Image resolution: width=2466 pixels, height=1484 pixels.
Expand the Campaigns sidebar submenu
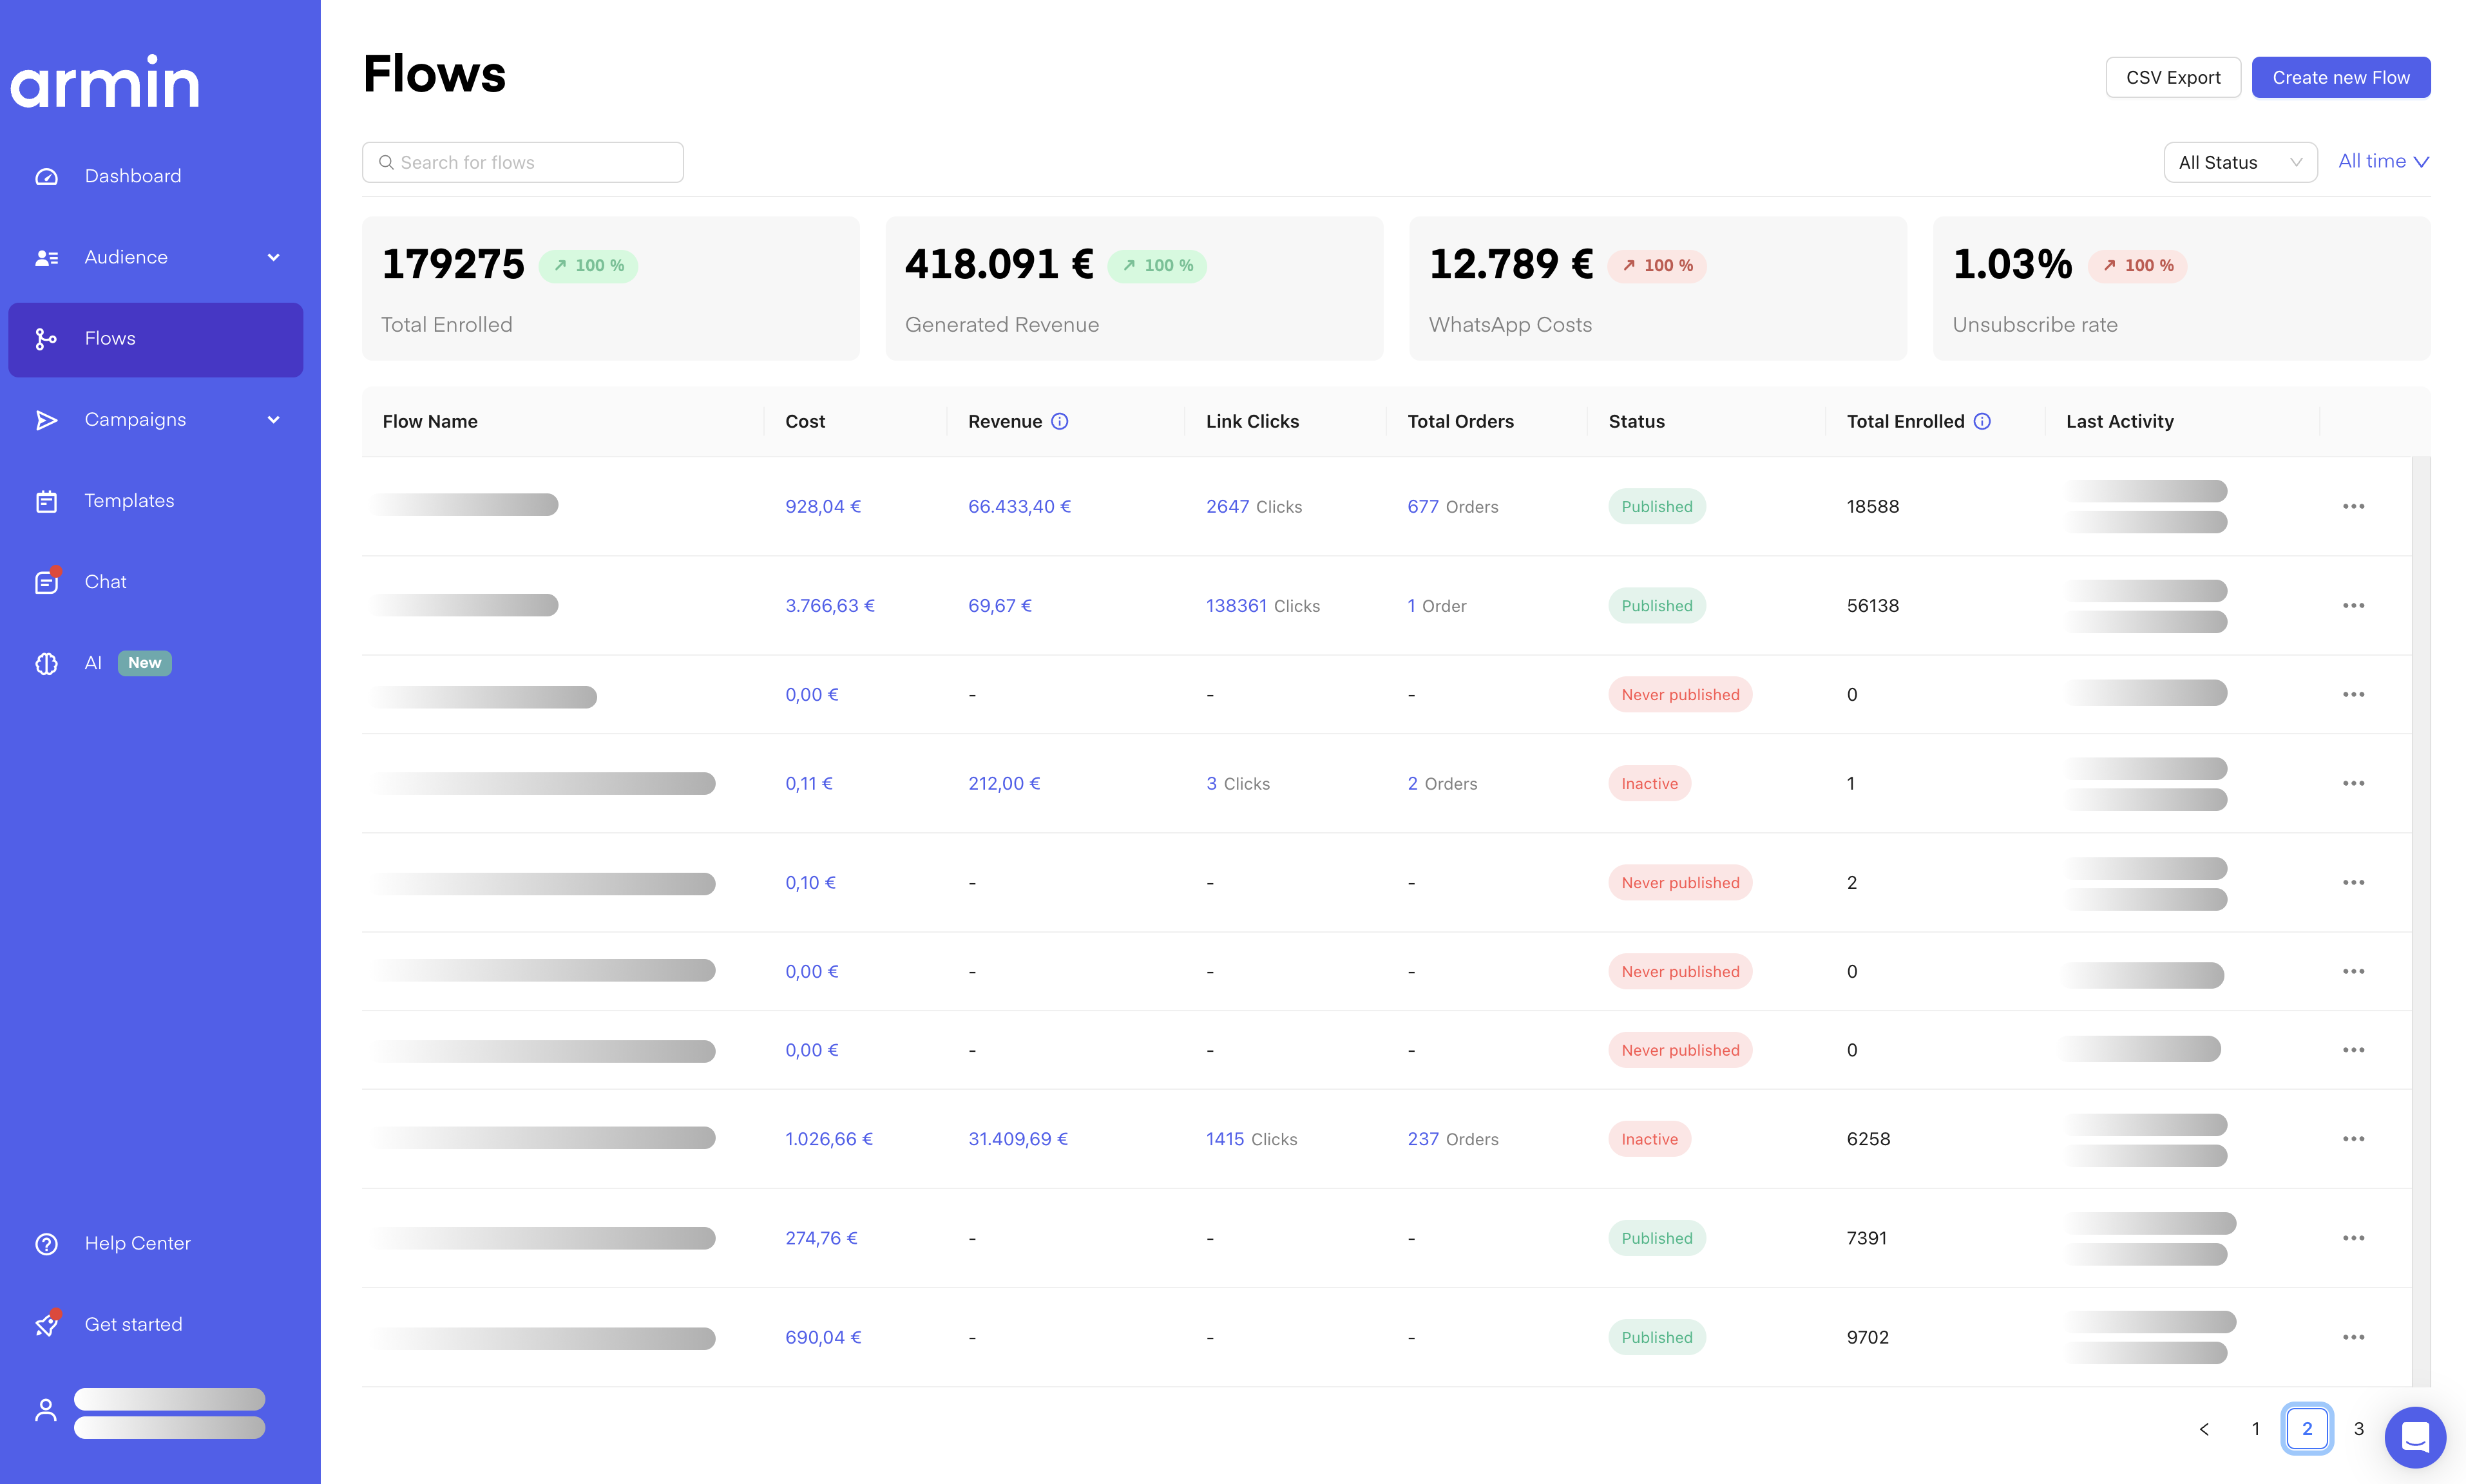[273, 420]
